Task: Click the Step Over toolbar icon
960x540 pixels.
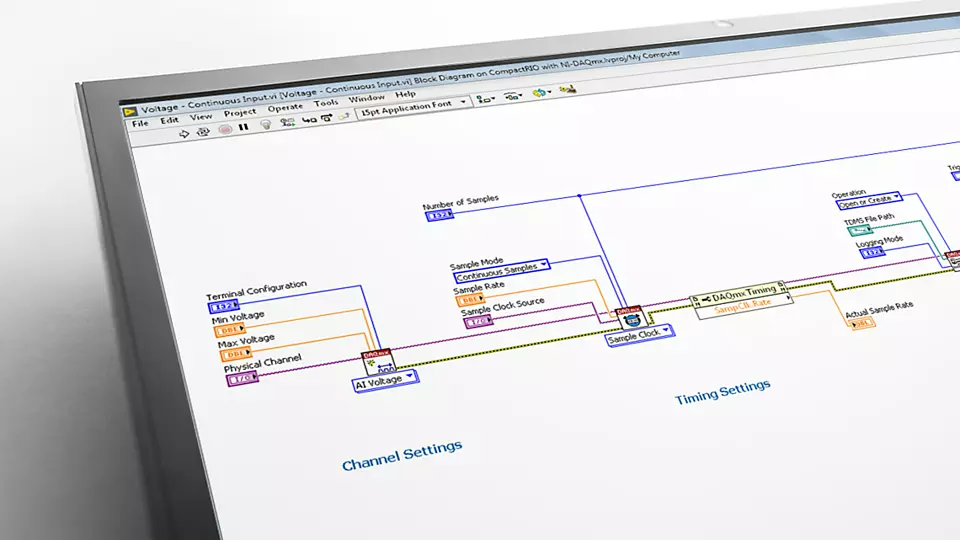Action: (327, 118)
